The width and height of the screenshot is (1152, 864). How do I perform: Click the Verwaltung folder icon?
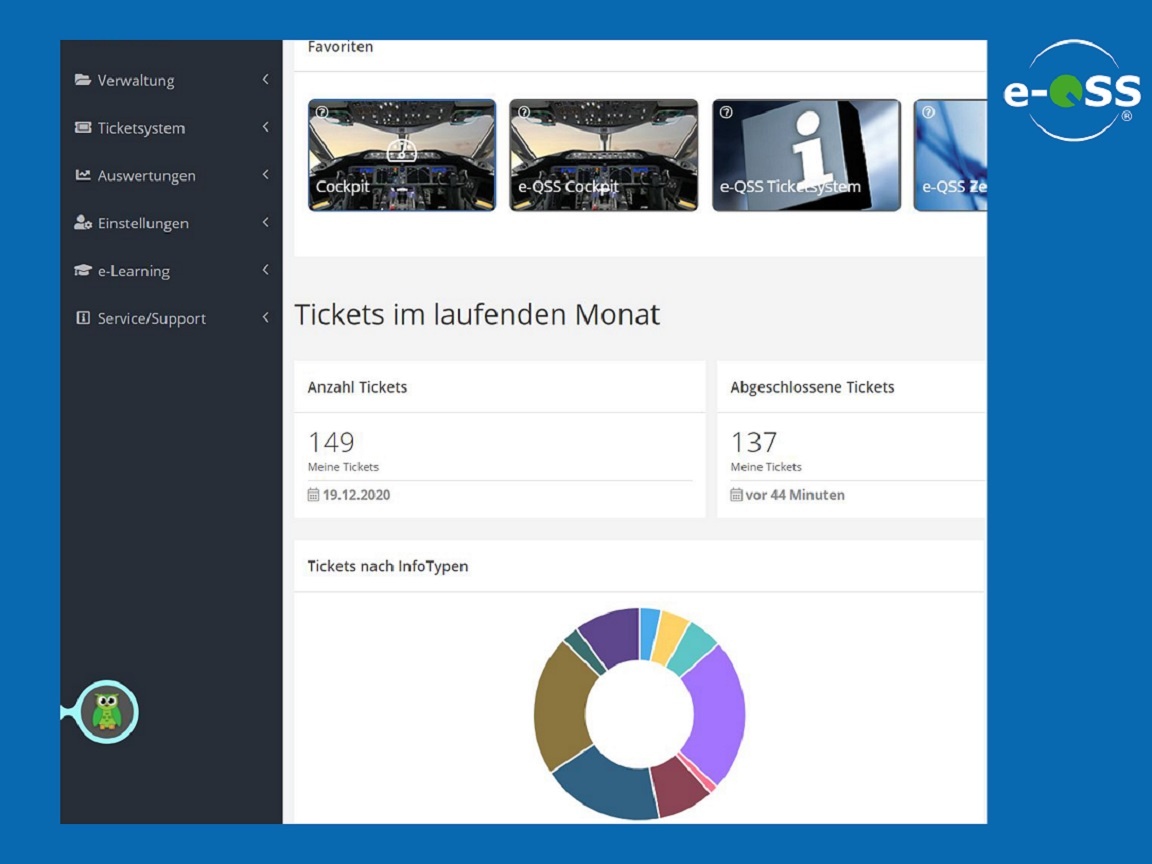coord(82,79)
